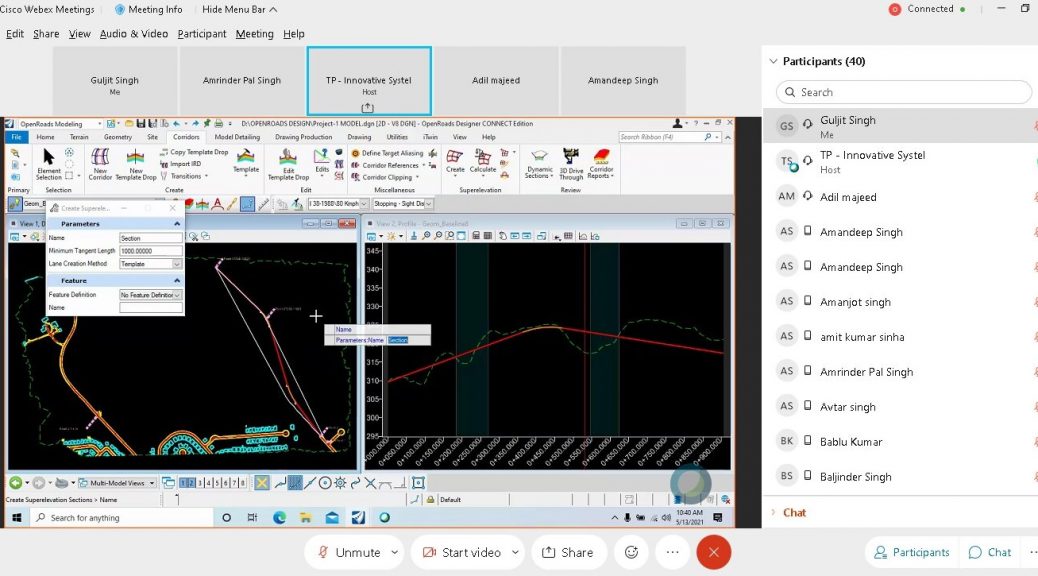This screenshot has width=1038, height=576.
Task: Click the participants Search field
Action: (904, 92)
